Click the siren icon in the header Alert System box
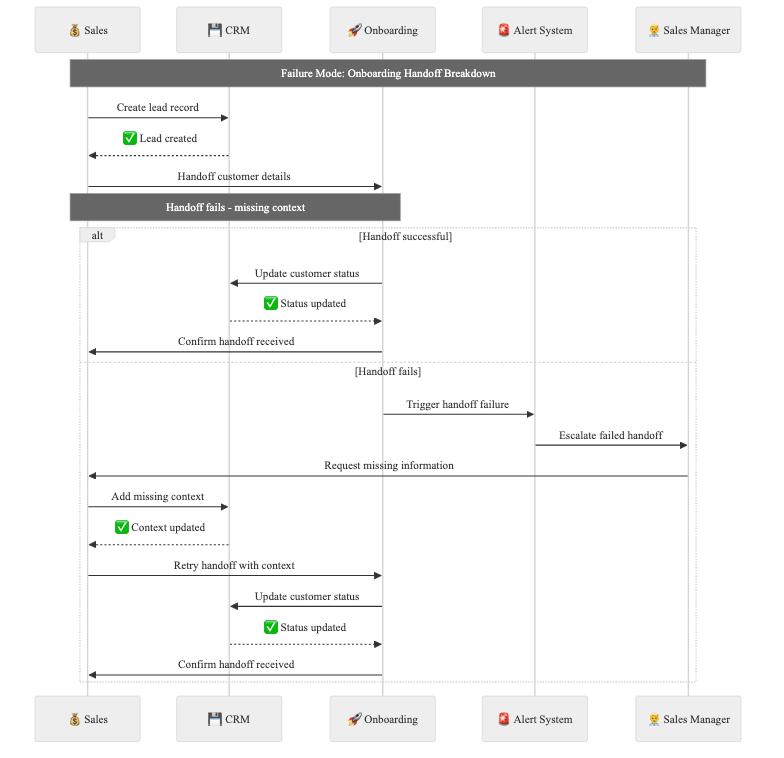 503,30
